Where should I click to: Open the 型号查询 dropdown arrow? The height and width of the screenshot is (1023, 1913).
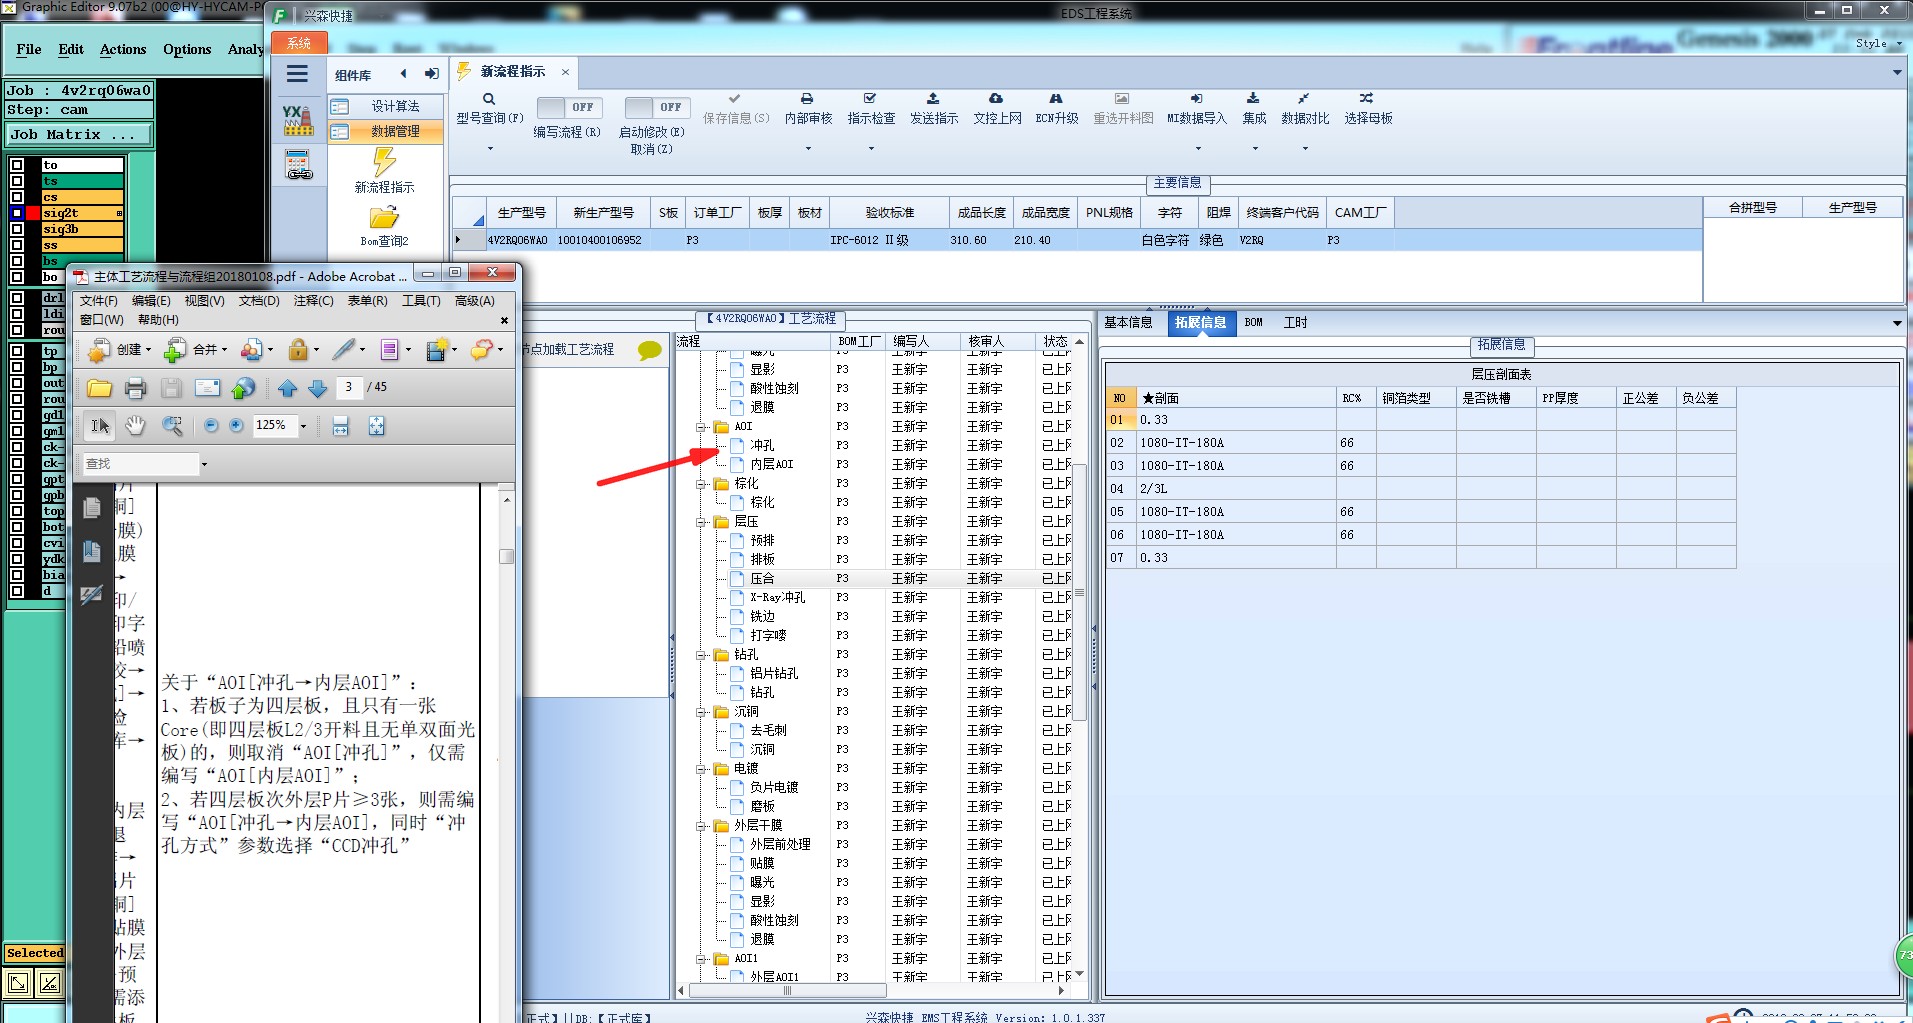click(490, 149)
